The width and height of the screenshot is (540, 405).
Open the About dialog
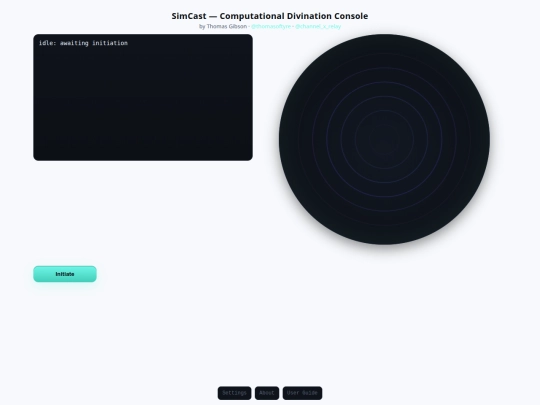[x=267, y=393]
